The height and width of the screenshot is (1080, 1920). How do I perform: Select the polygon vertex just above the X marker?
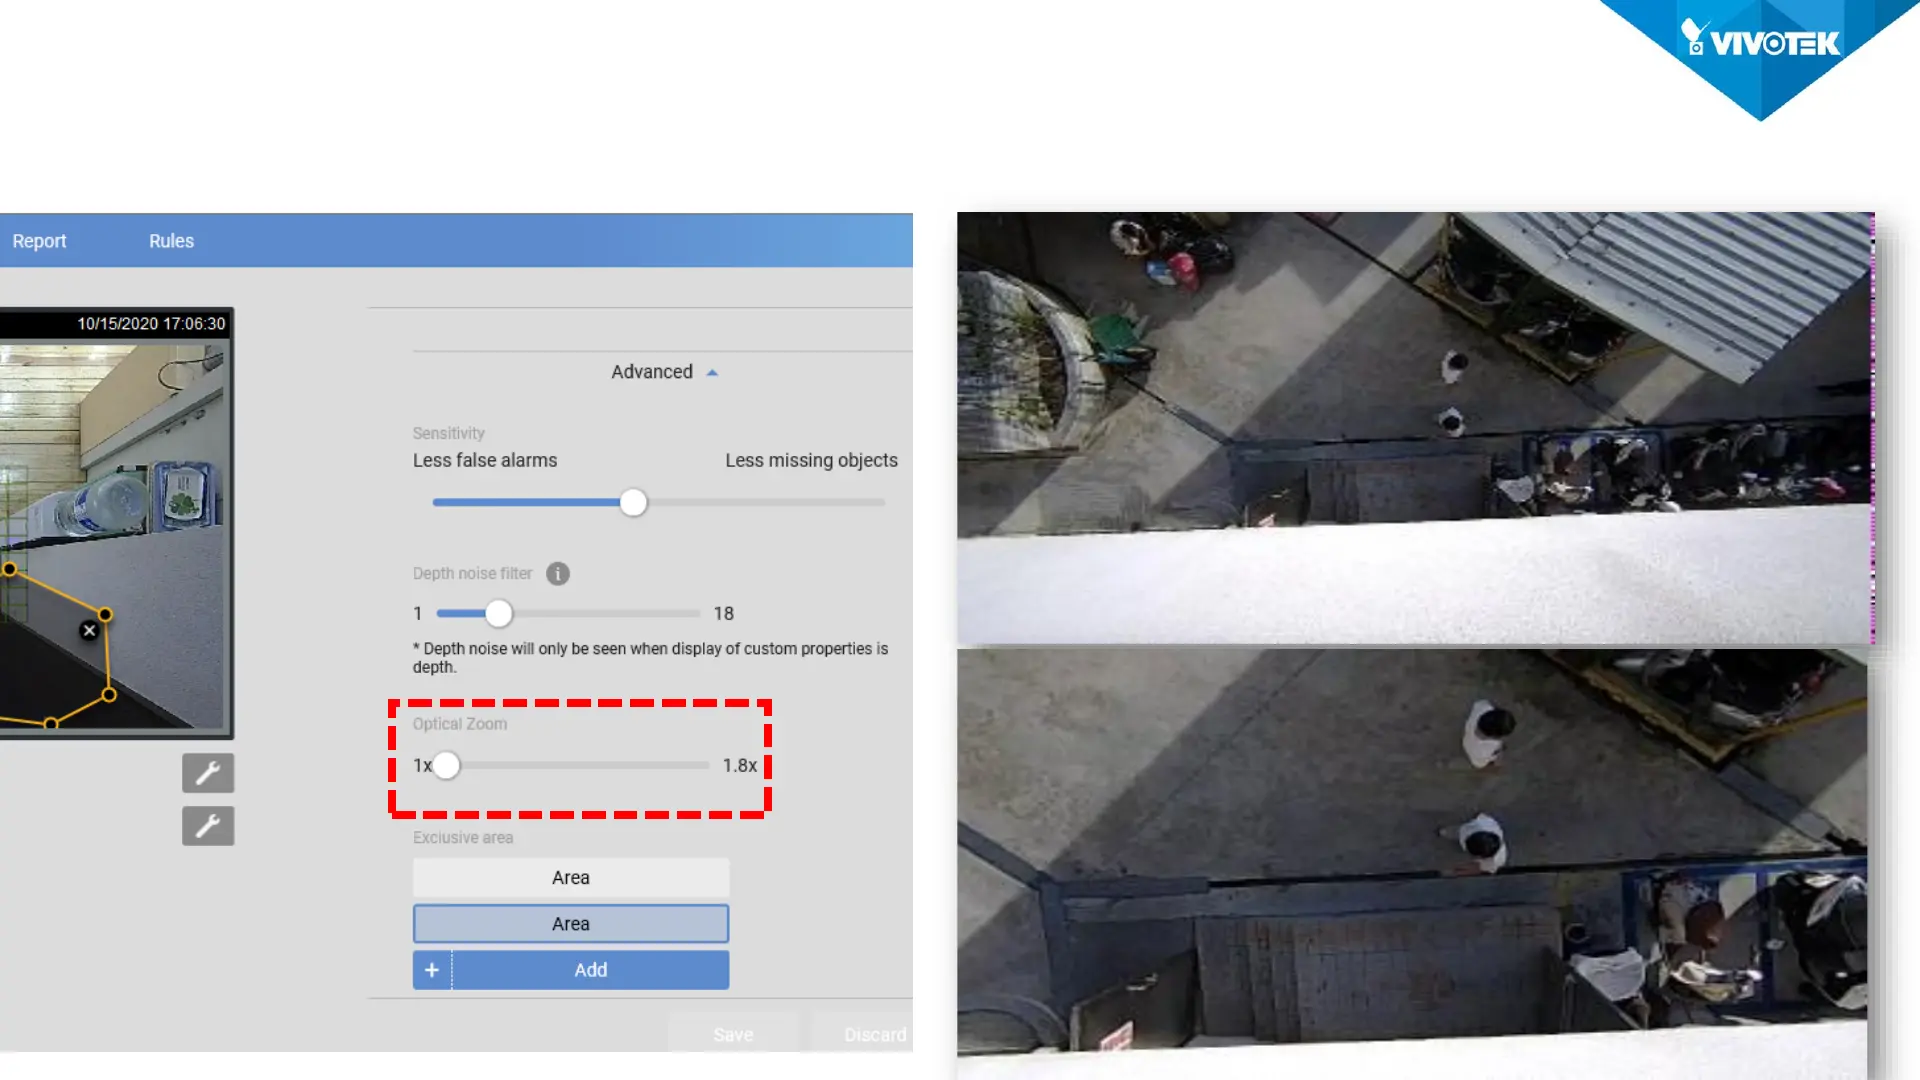(105, 614)
